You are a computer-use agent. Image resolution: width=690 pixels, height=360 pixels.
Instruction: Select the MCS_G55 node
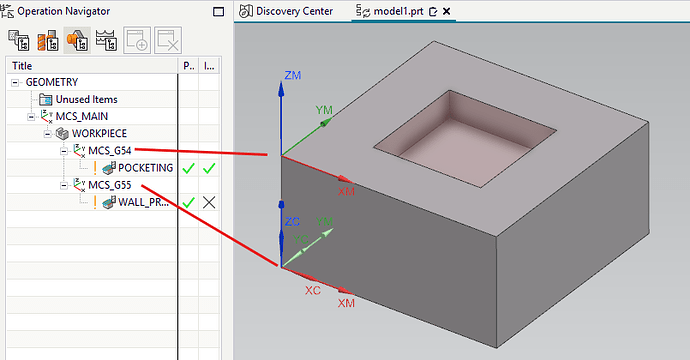click(x=110, y=185)
